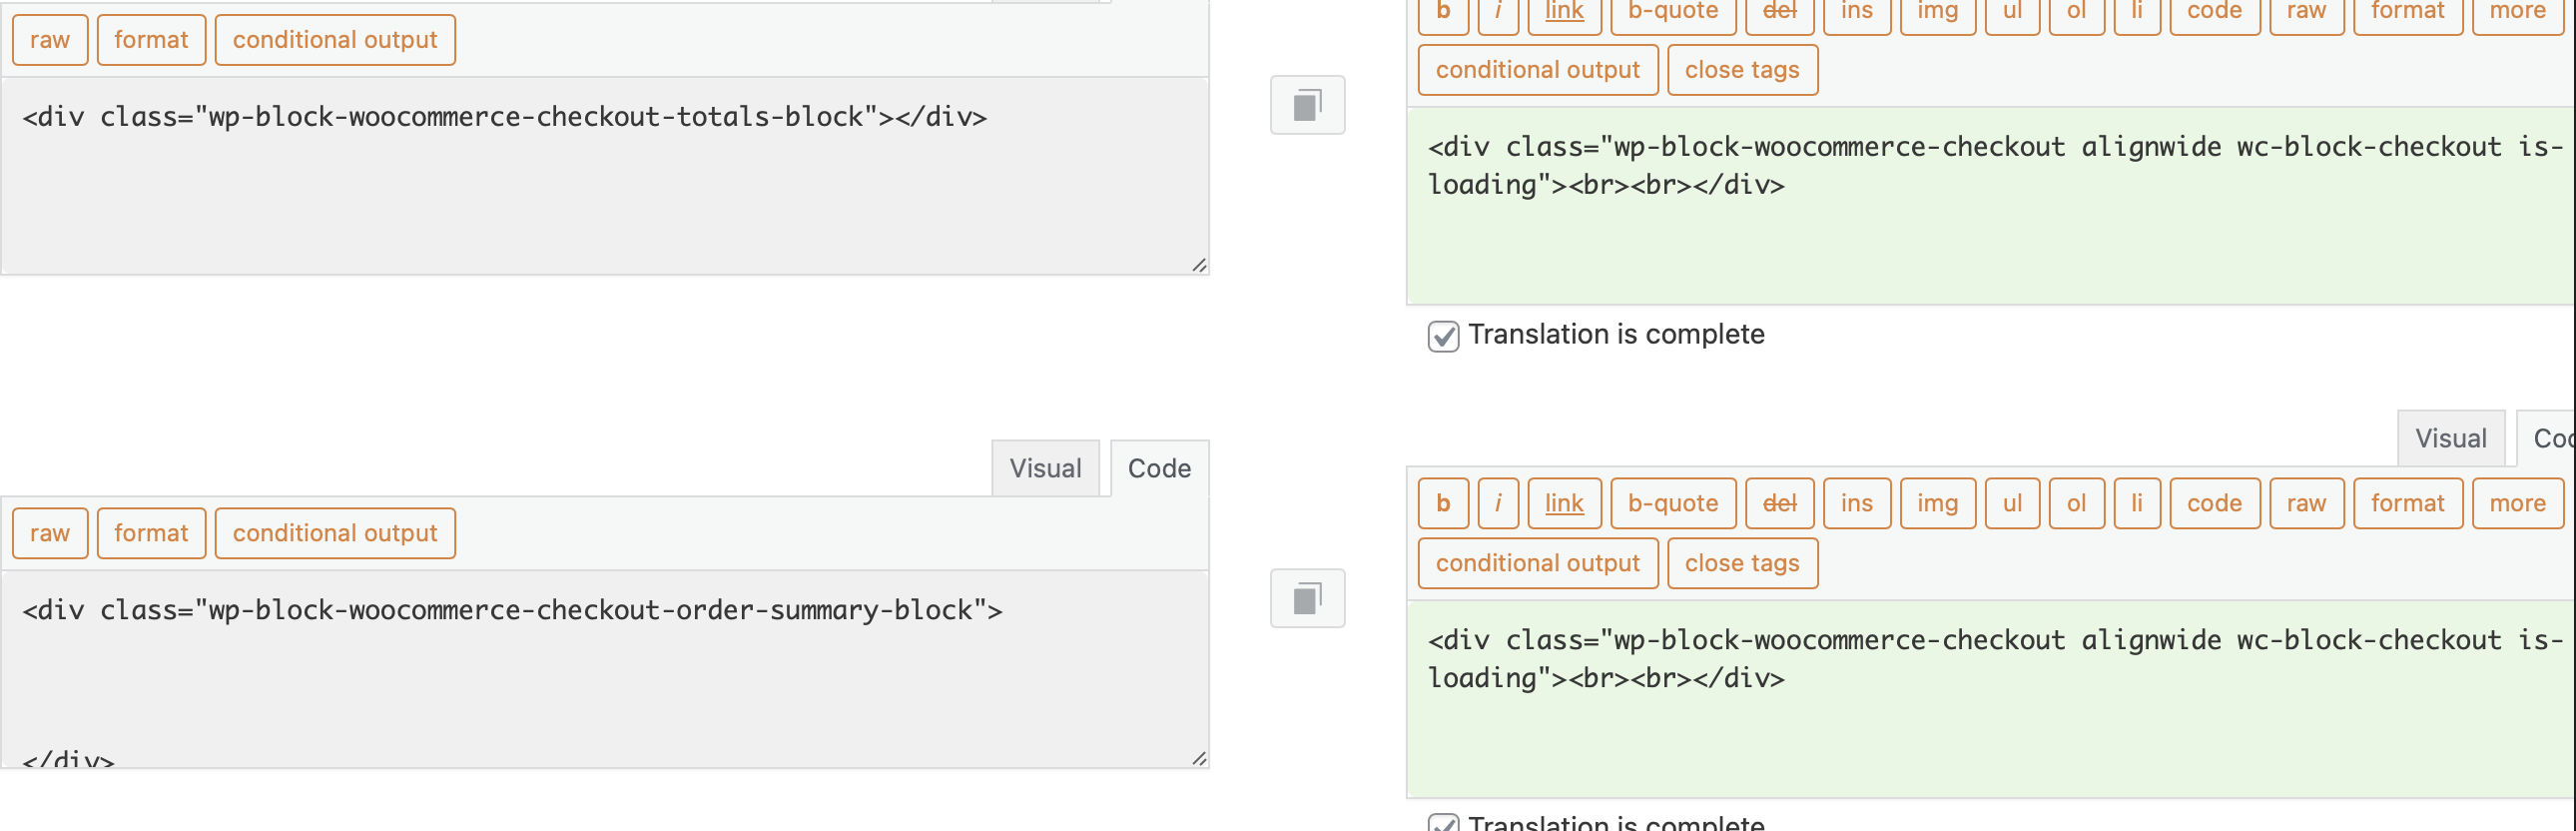Open Visual tab on right translation editor

pyautogui.click(x=2450, y=438)
